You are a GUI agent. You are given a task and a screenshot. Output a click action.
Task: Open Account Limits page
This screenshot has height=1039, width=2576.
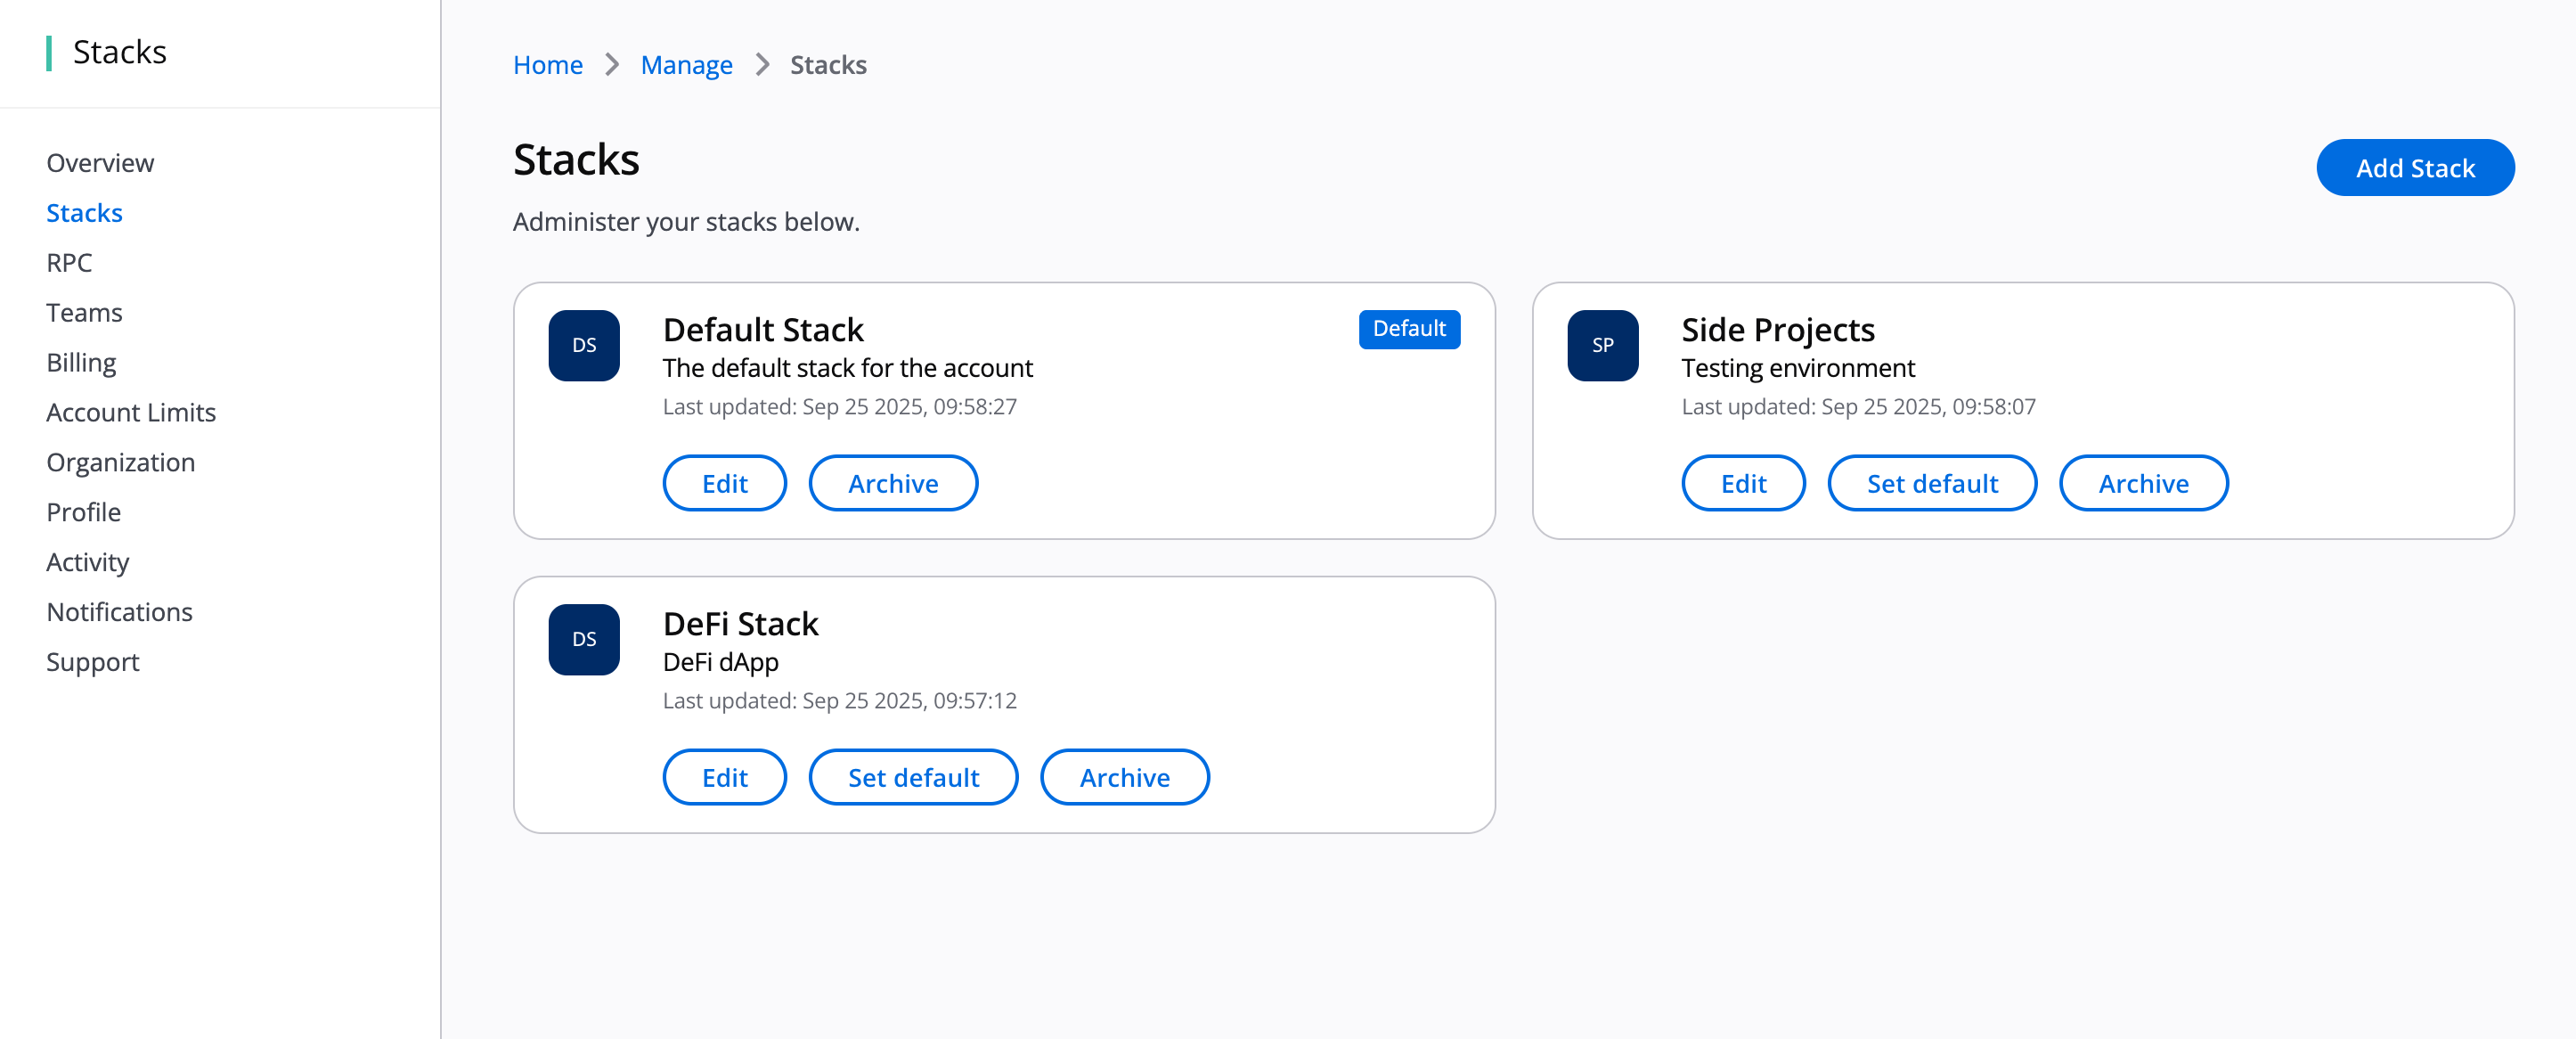tap(131, 413)
